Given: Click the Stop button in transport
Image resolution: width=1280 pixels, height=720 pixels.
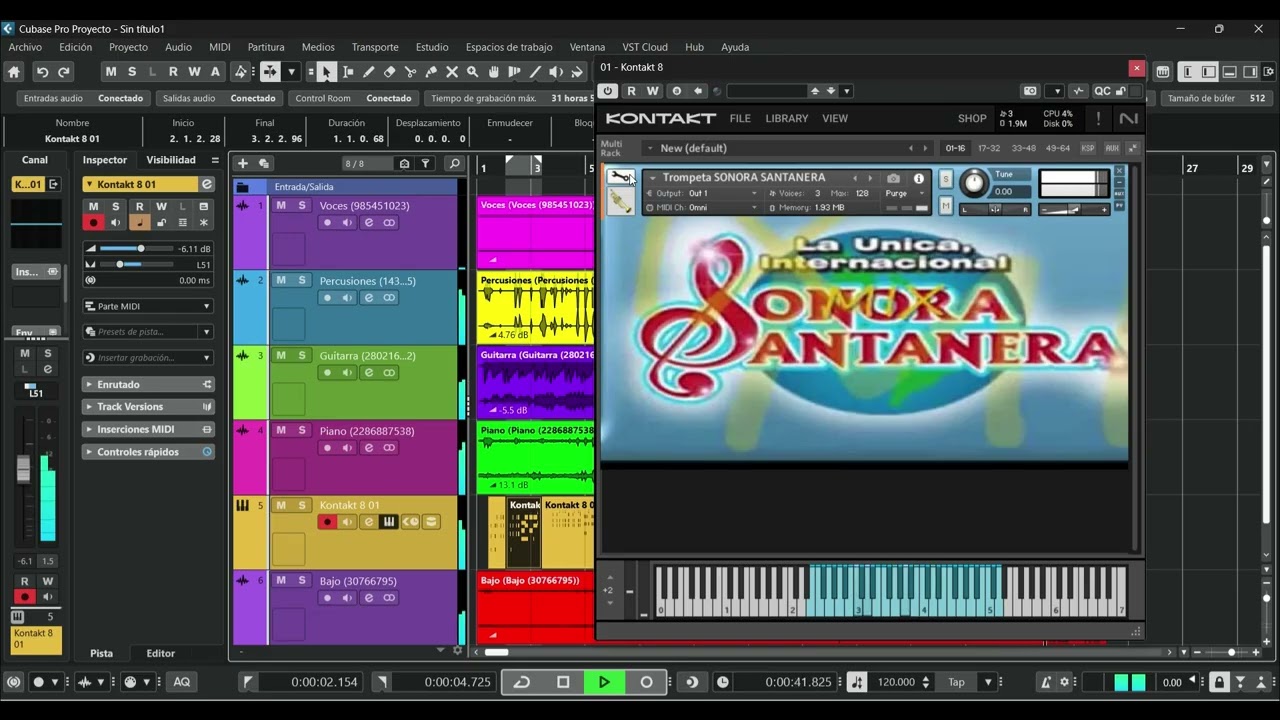Looking at the screenshot, I should 563,682.
